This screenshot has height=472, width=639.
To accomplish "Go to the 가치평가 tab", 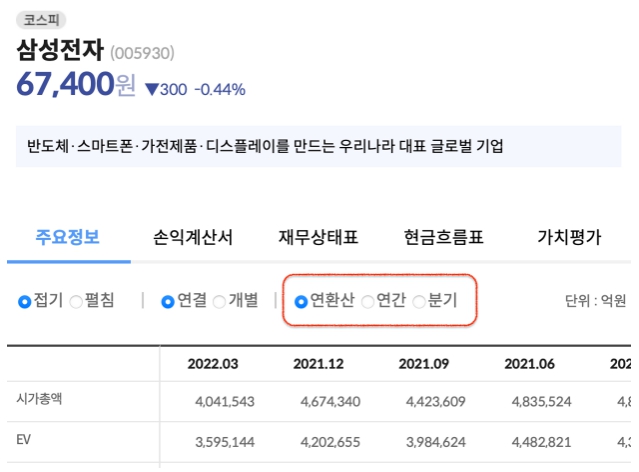I will point(569,237).
